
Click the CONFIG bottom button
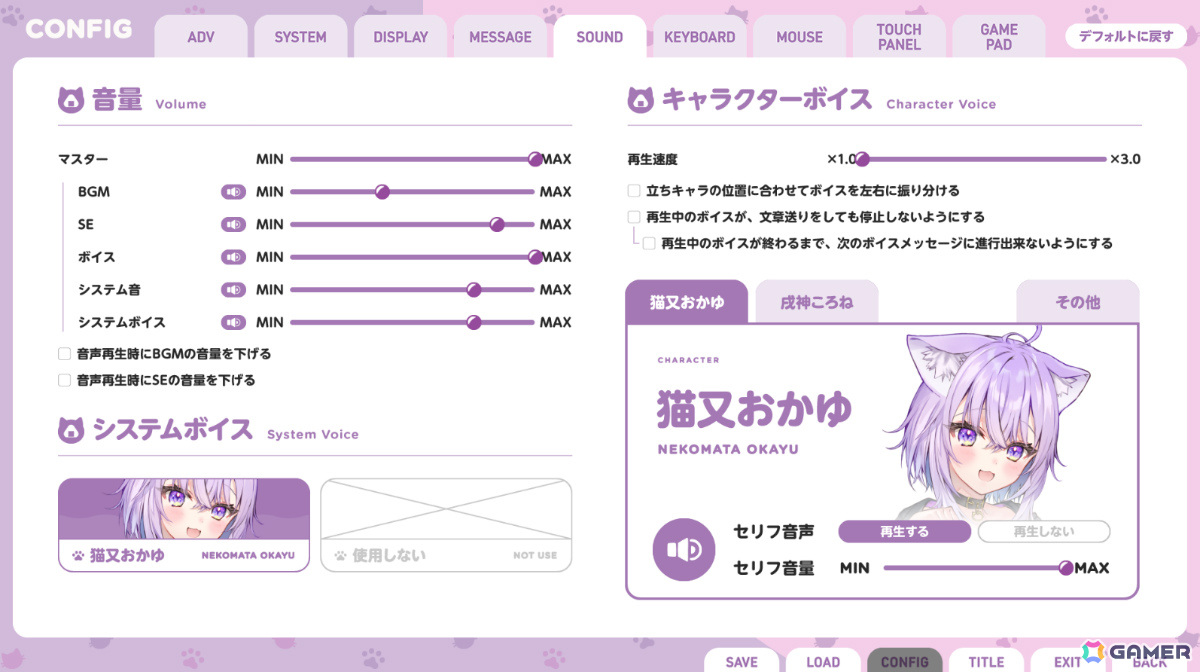click(905, 661)
